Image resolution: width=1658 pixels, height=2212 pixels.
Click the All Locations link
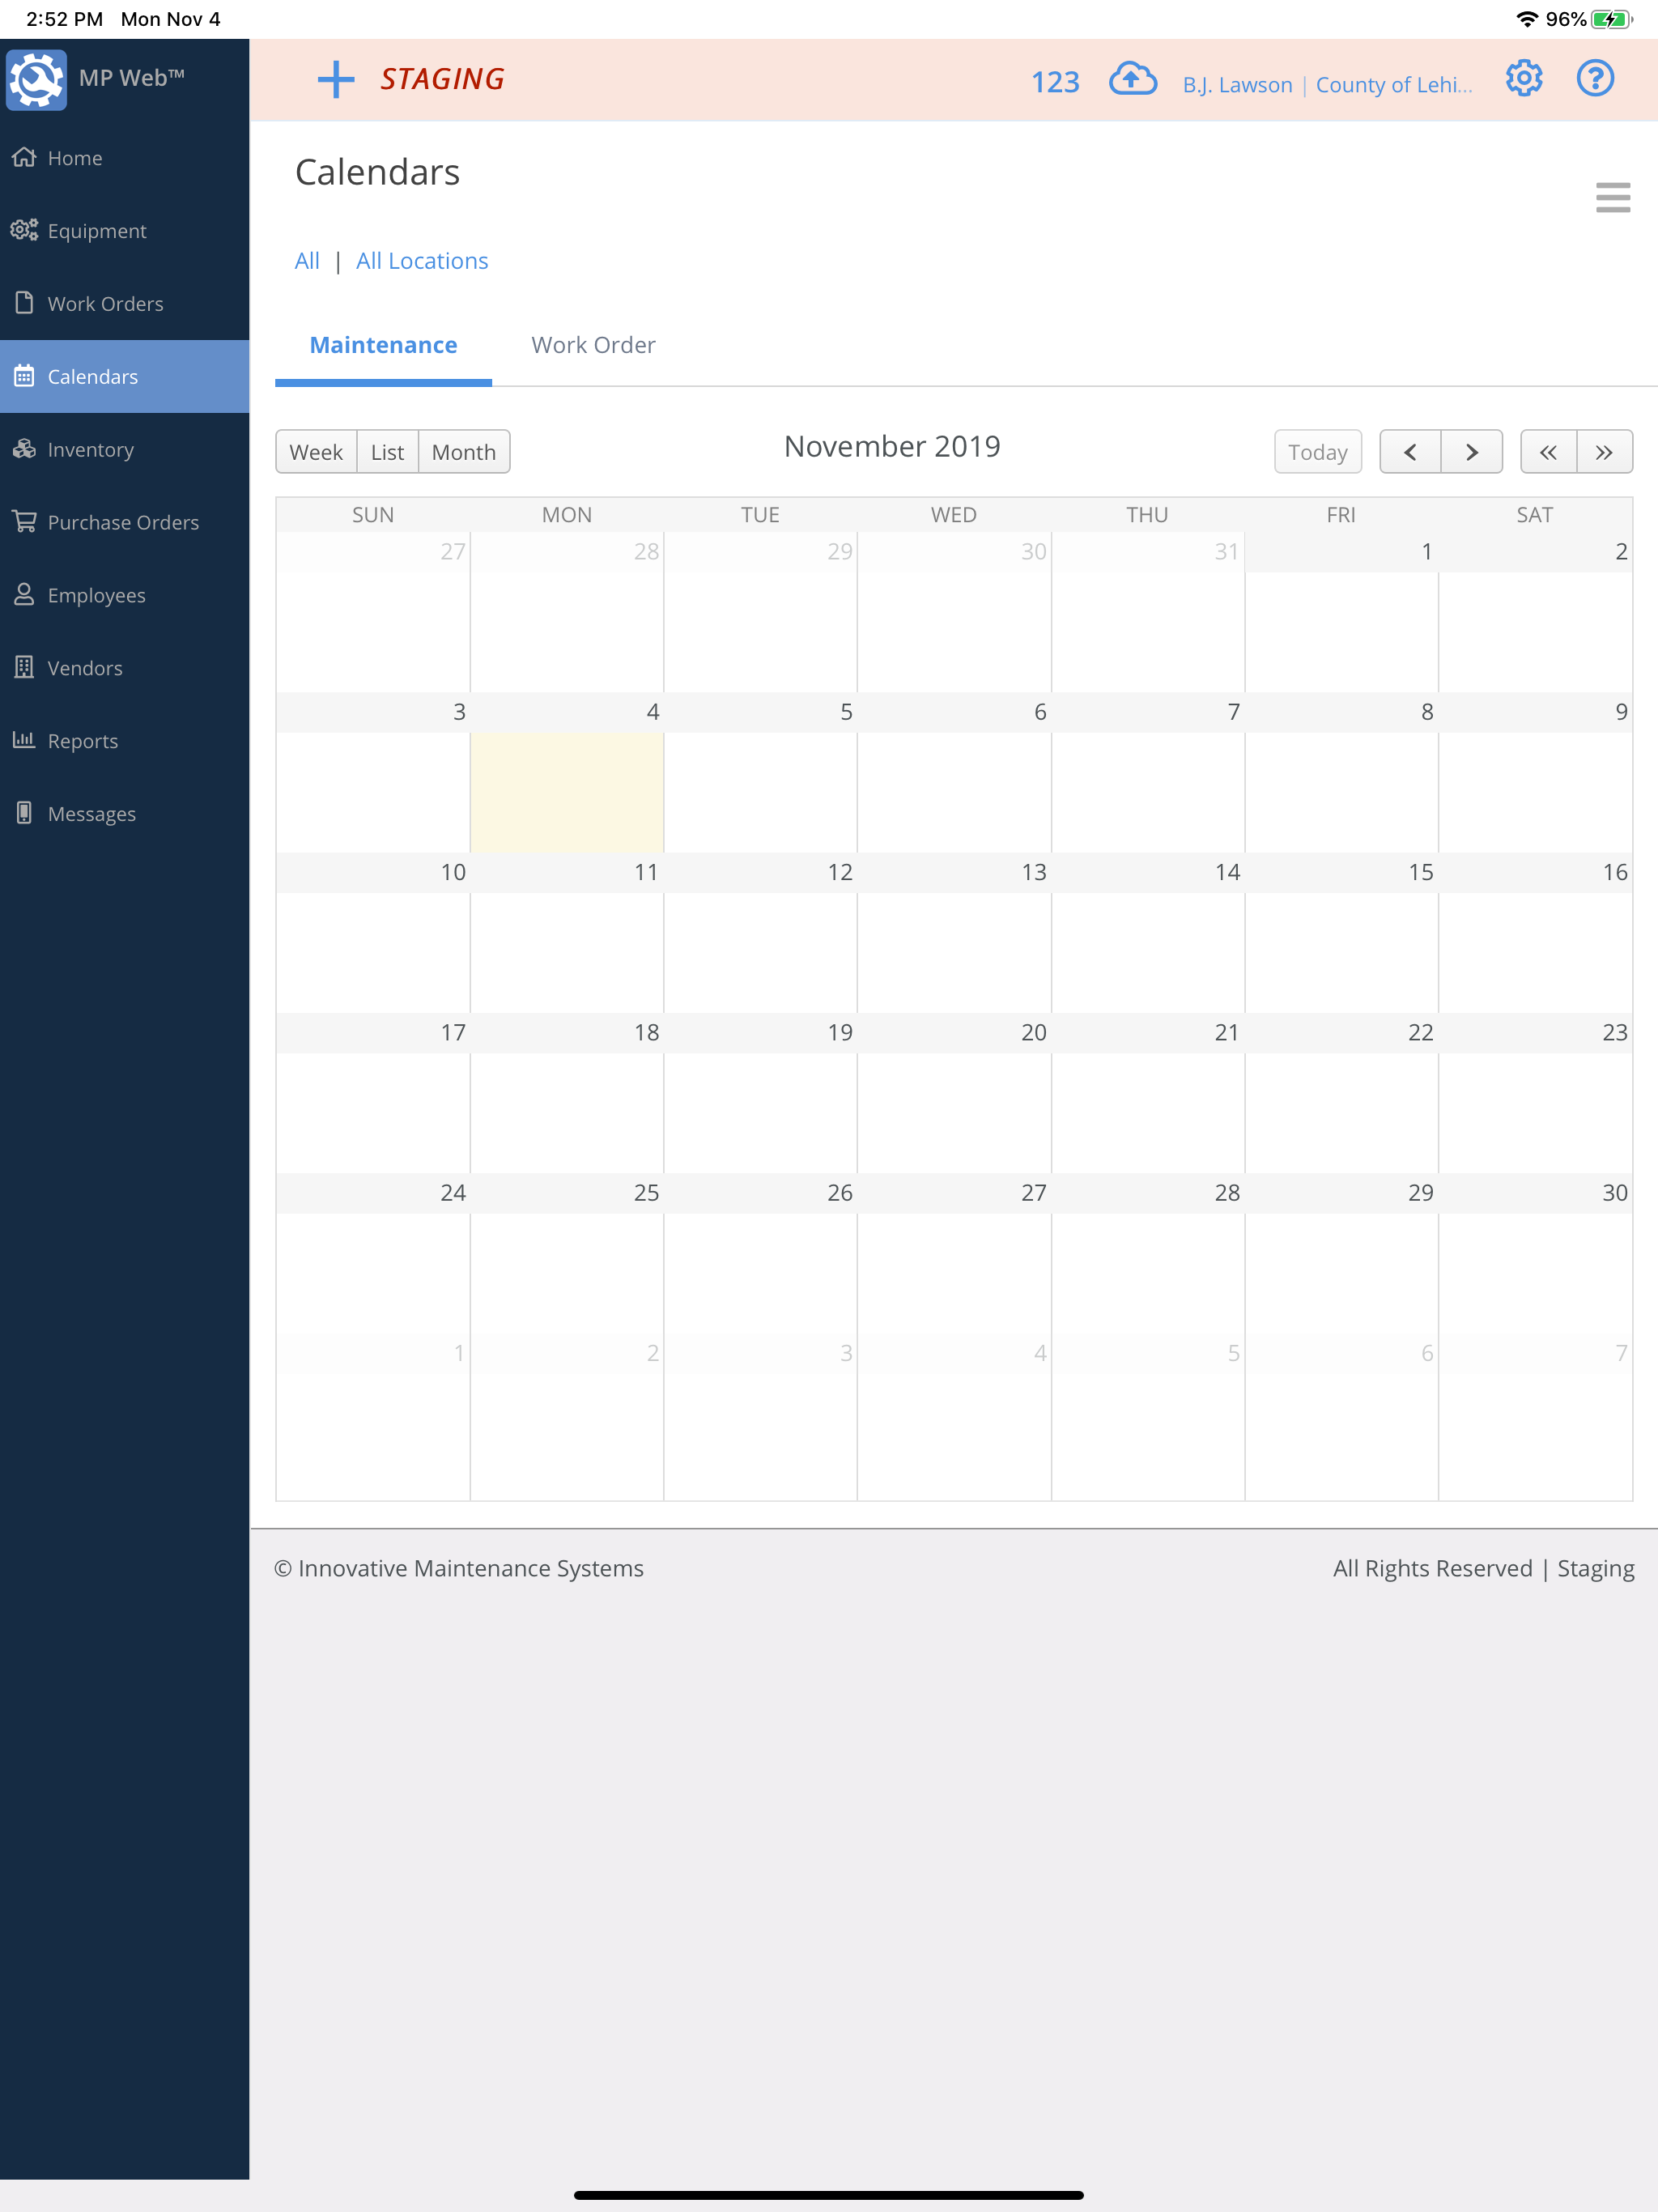pyautogui.click(x=422, y=261)
